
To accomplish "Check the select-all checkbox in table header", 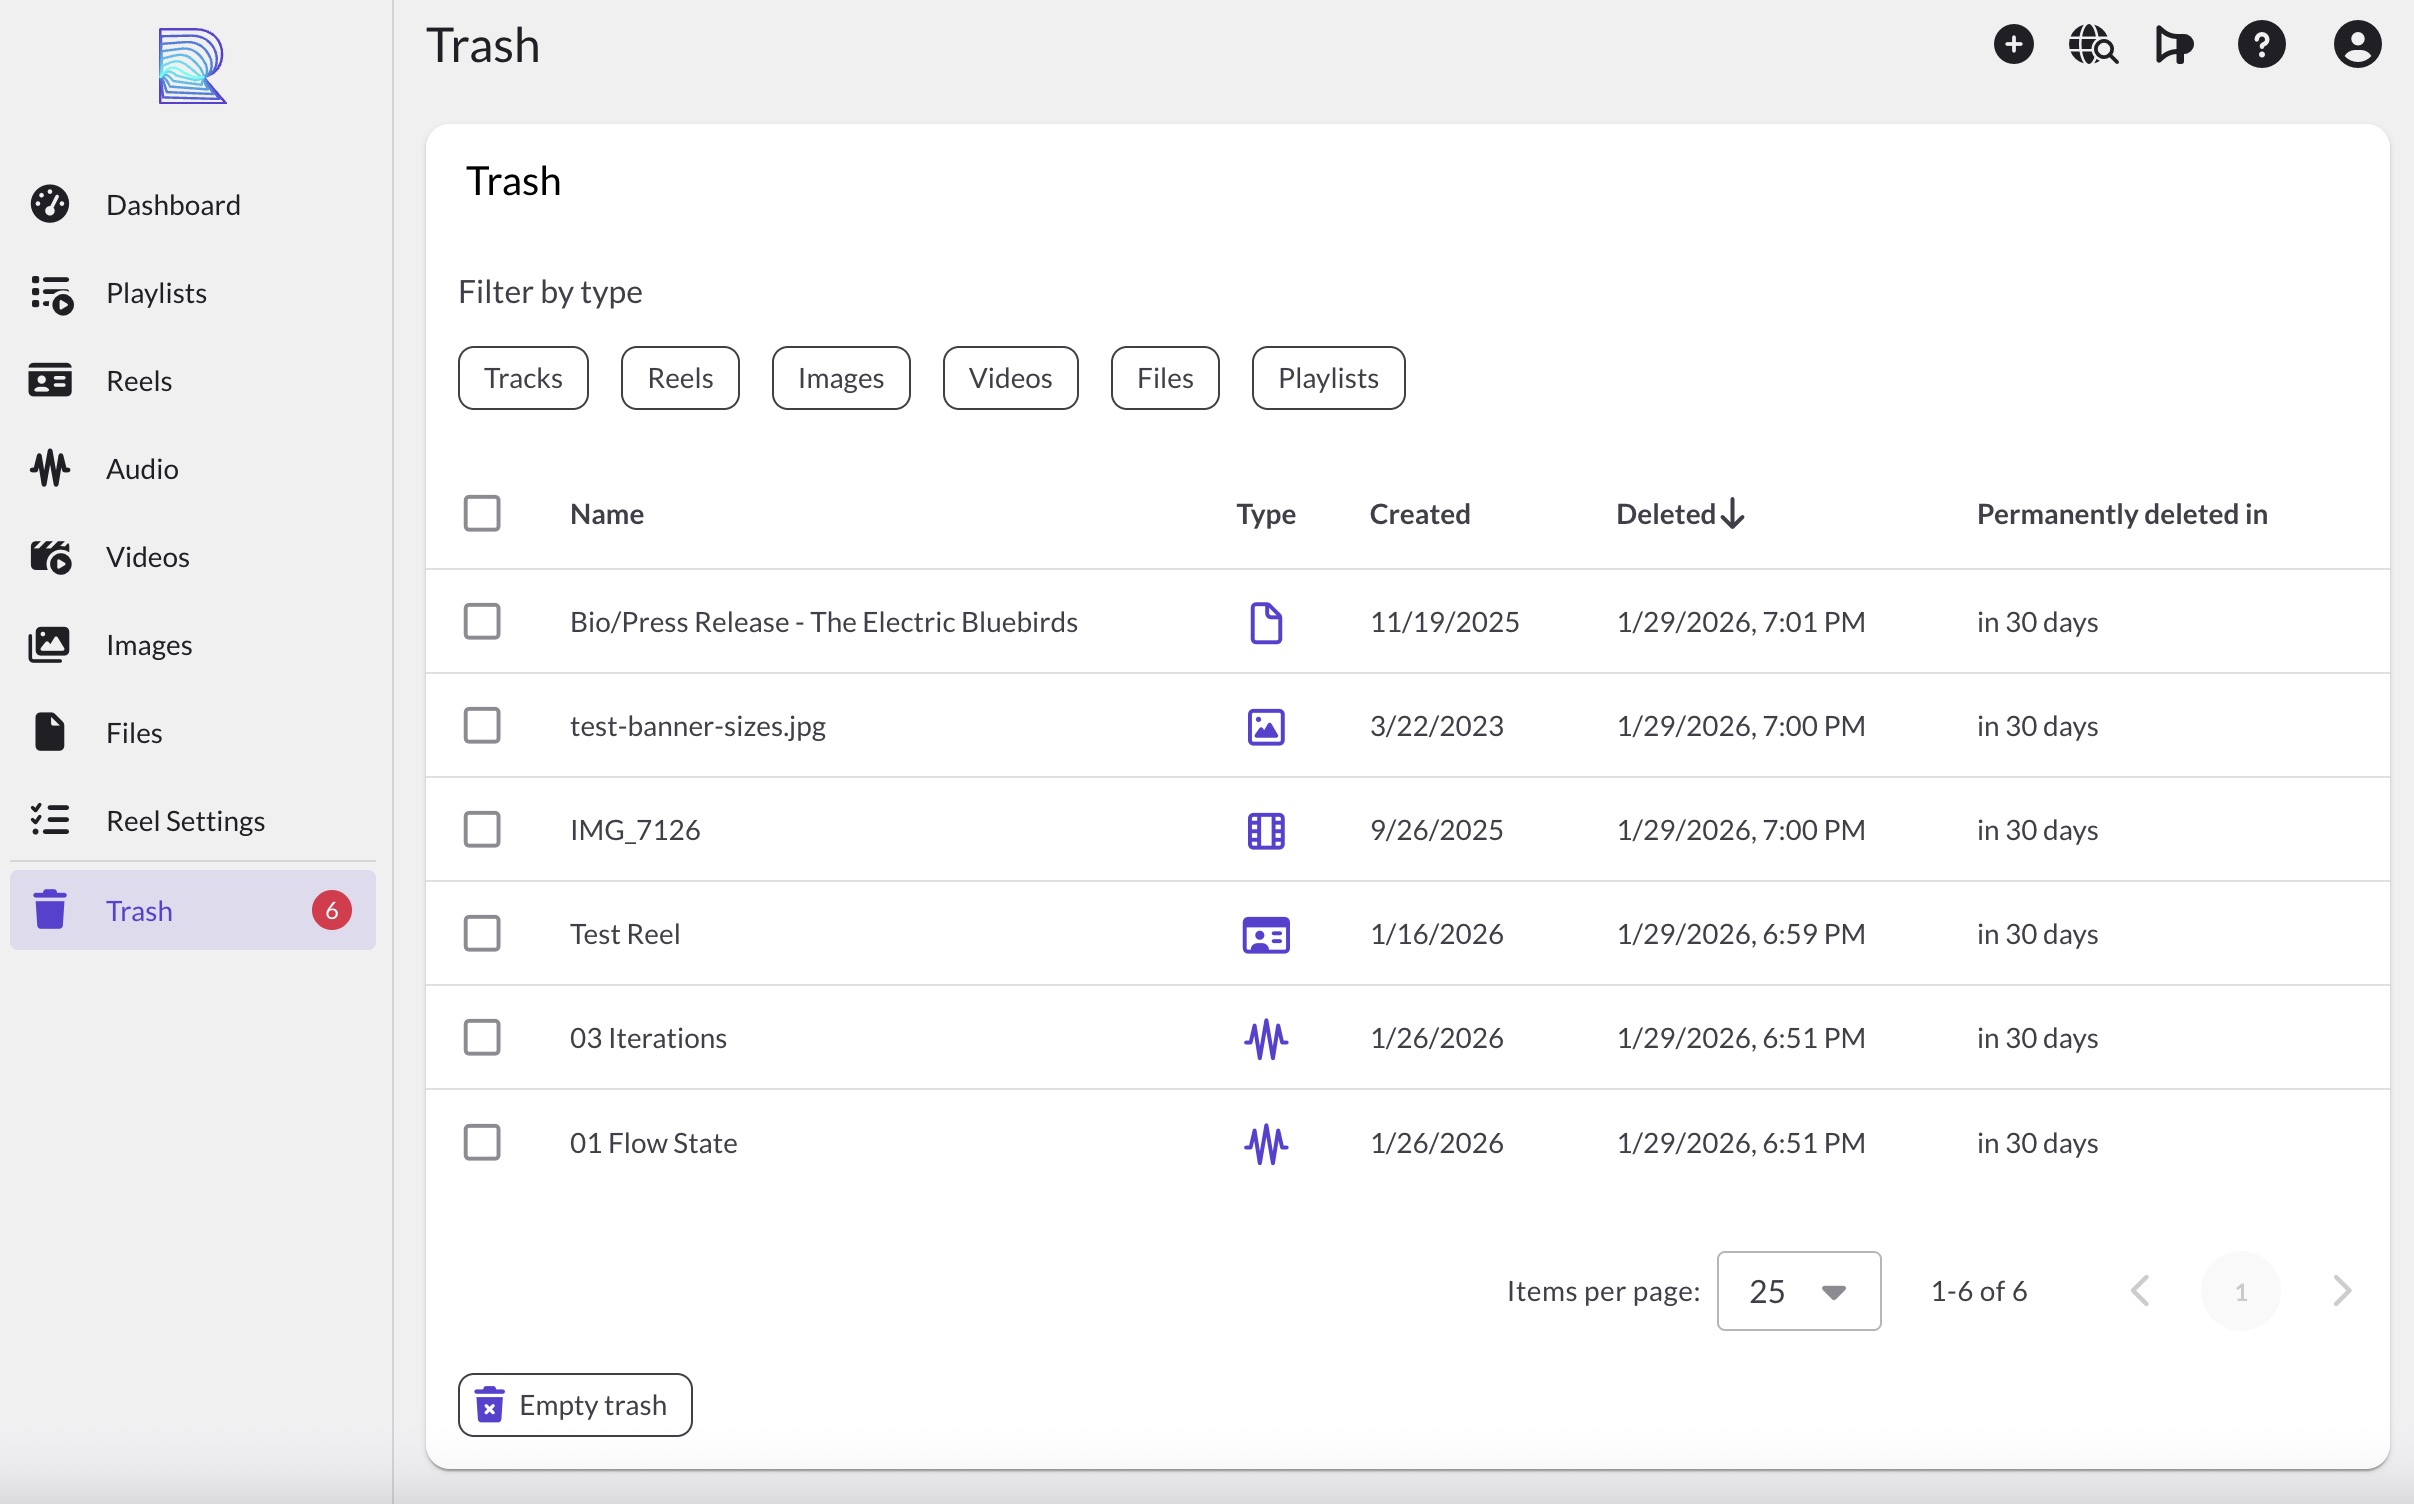I will point(482,514).
